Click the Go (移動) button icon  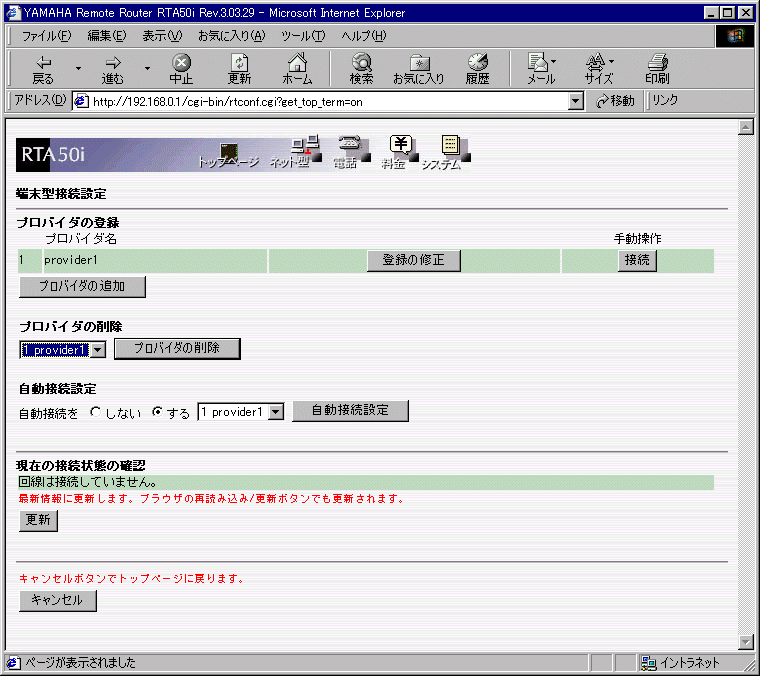[615, 101]
